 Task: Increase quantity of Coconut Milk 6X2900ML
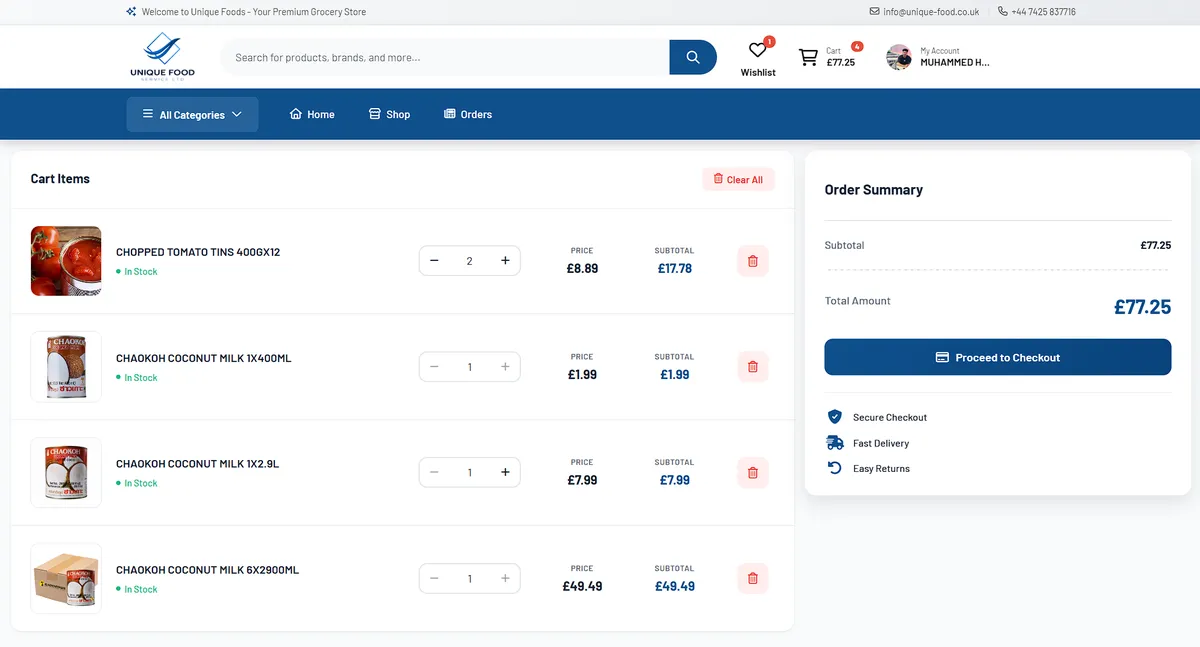tap(505, 579)
